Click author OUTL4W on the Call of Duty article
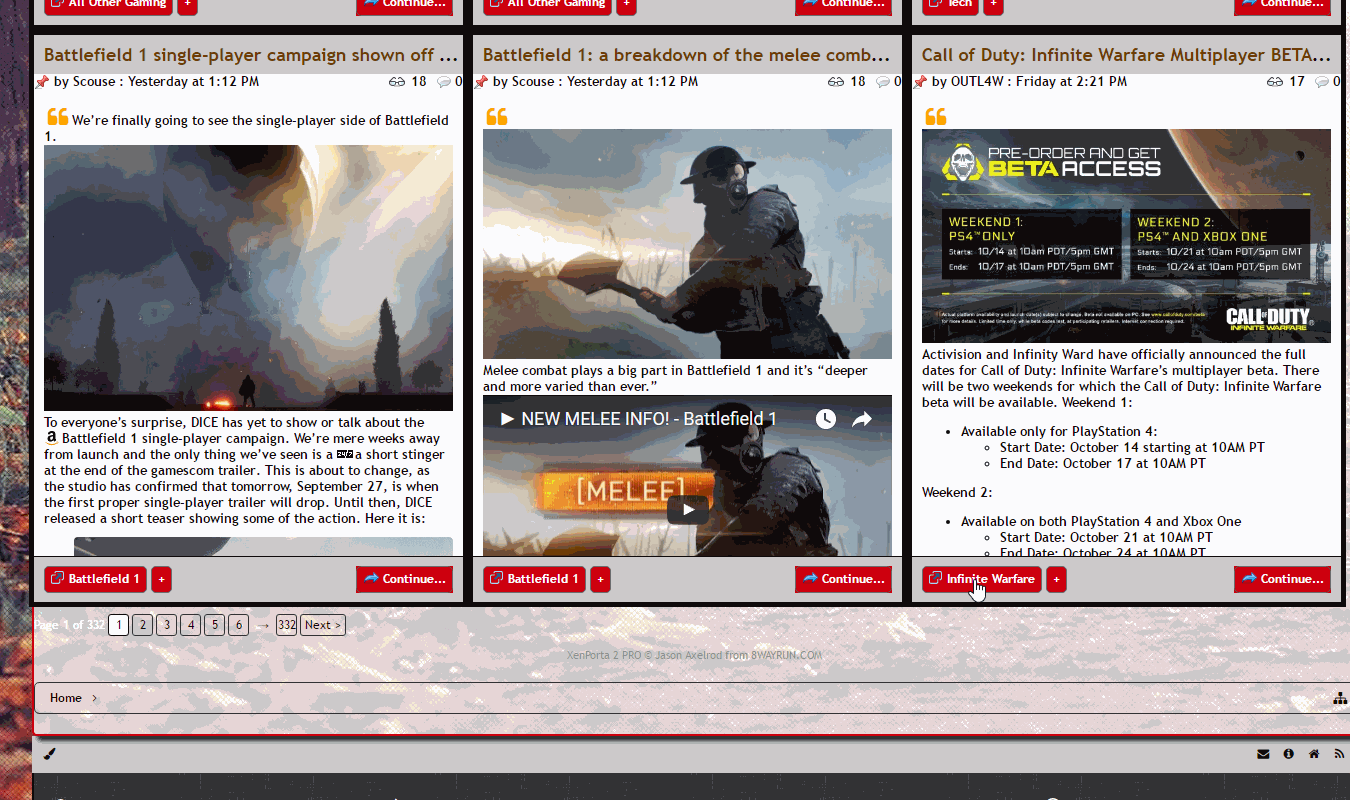This screenshot has width=1350, height=800. click(979, 82)
